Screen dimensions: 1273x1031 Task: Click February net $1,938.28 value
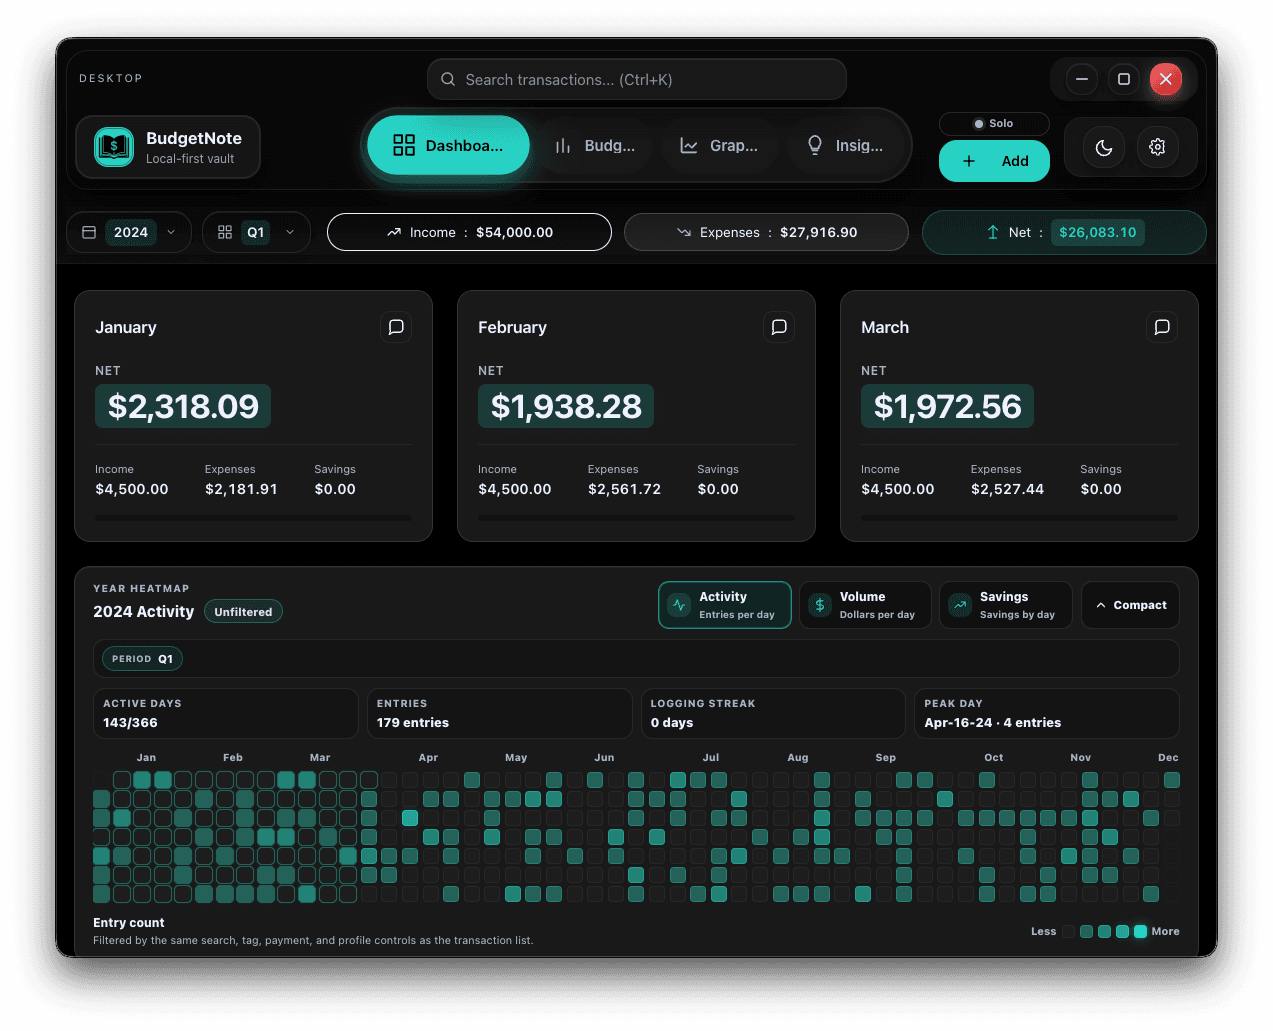point(566,406)
